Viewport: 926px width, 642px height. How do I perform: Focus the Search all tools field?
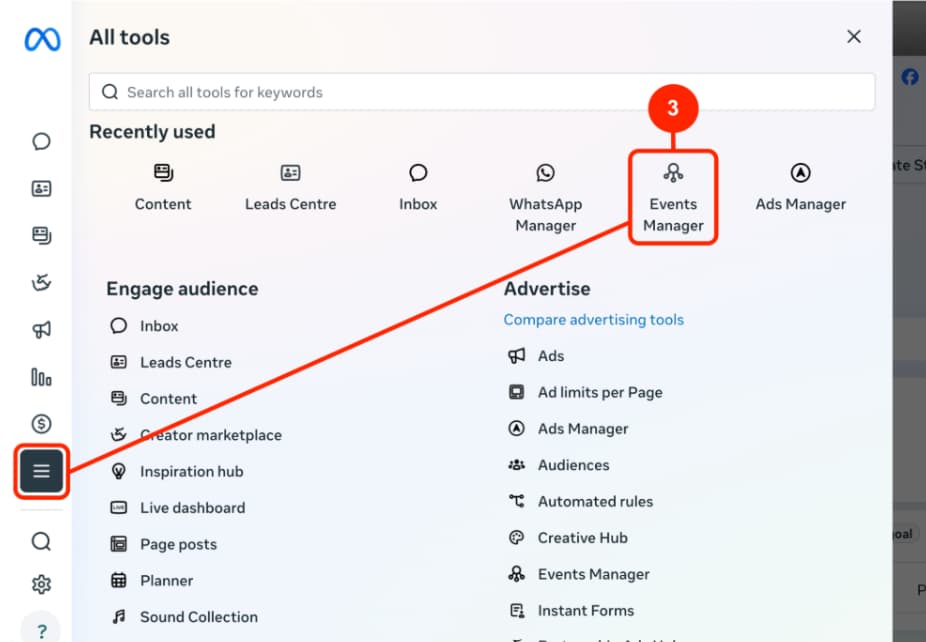[482, 92]
